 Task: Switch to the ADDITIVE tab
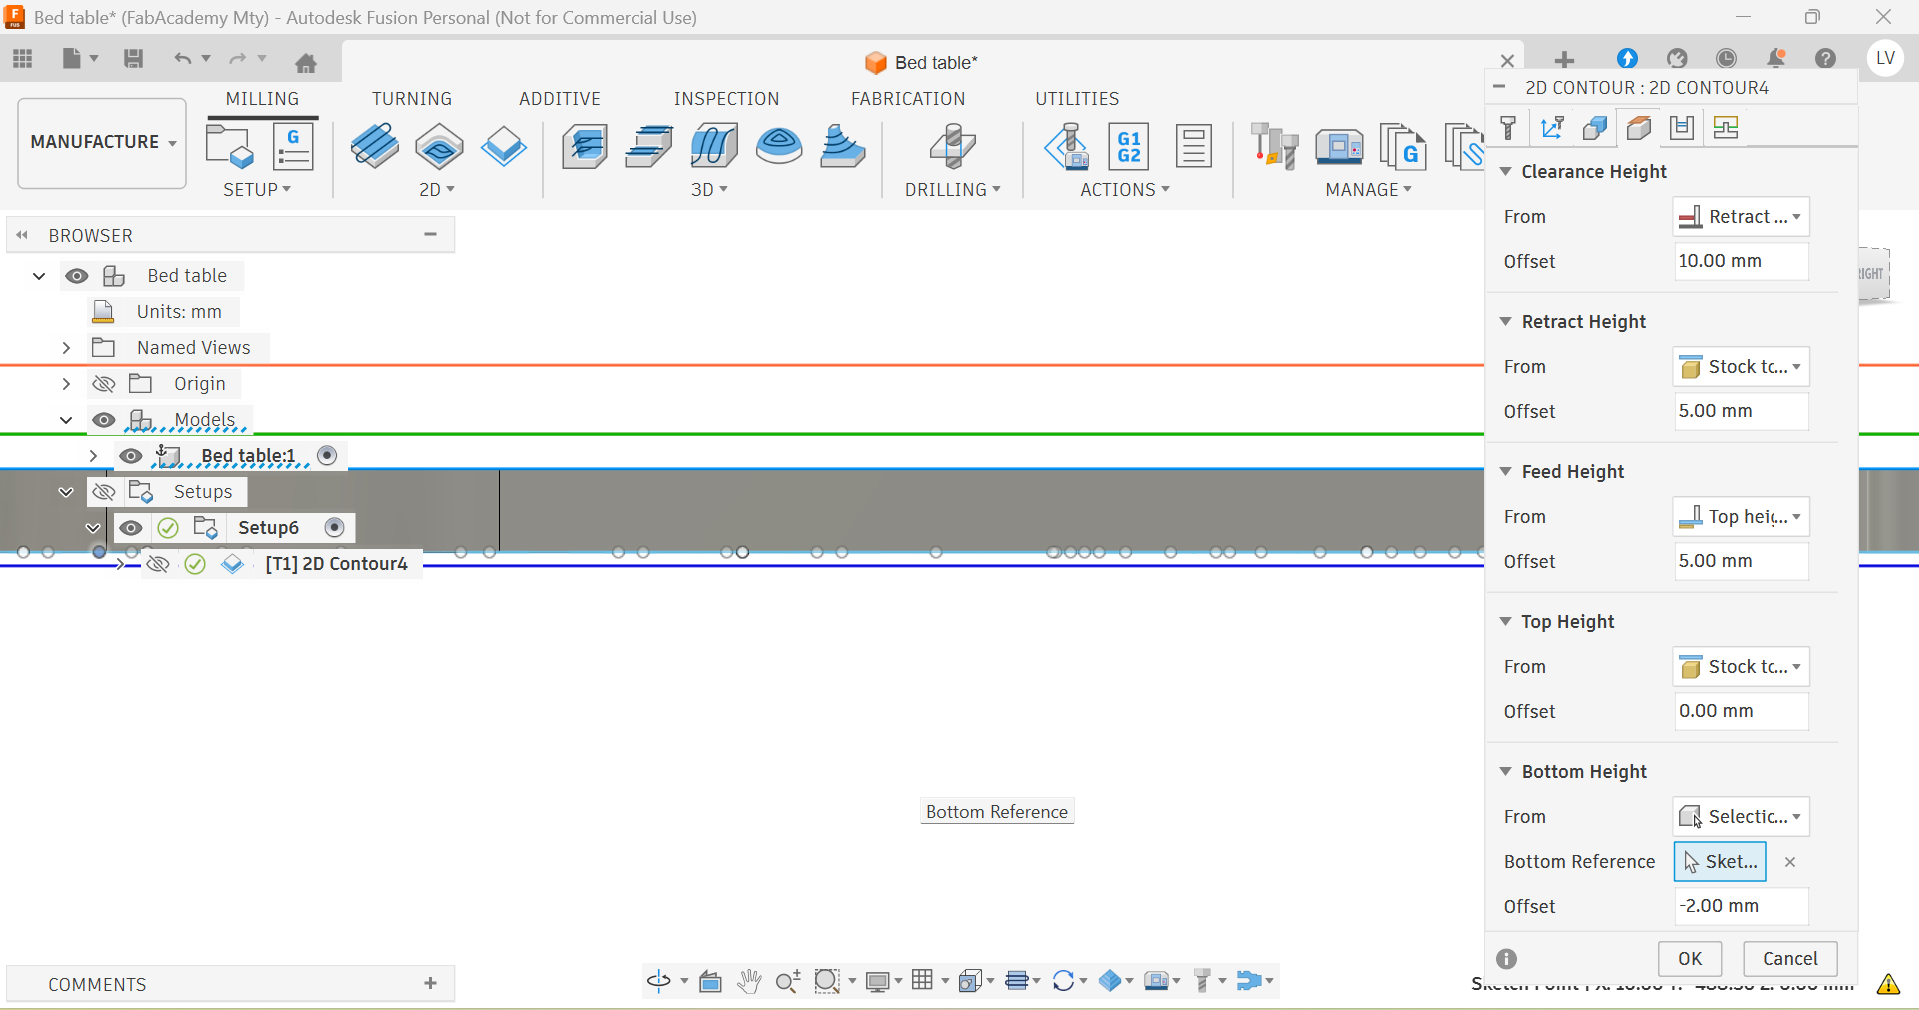560,99
